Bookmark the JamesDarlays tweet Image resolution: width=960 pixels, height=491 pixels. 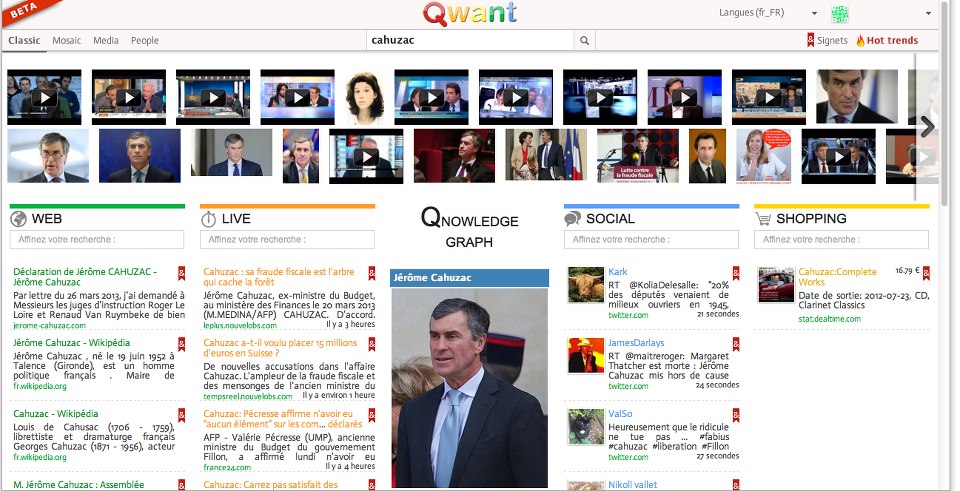(x=736, y=343)
